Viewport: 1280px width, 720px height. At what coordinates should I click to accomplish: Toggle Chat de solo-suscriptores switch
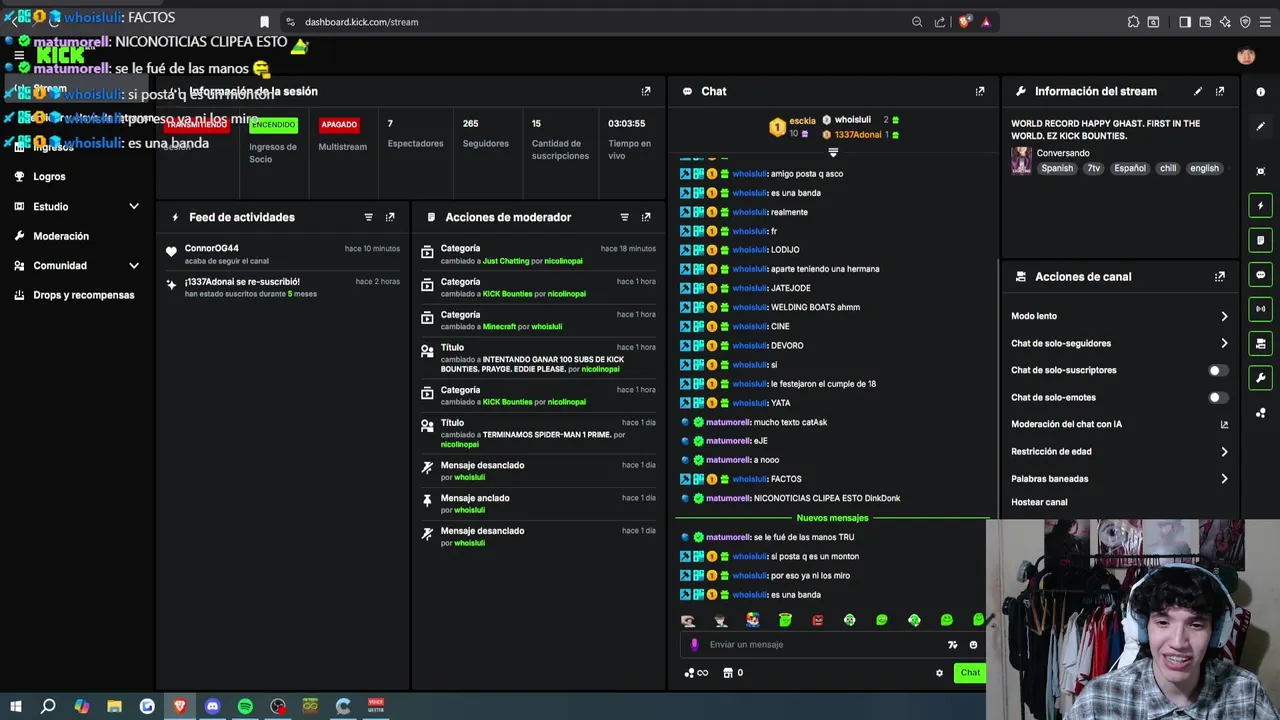coord(1217,370)
